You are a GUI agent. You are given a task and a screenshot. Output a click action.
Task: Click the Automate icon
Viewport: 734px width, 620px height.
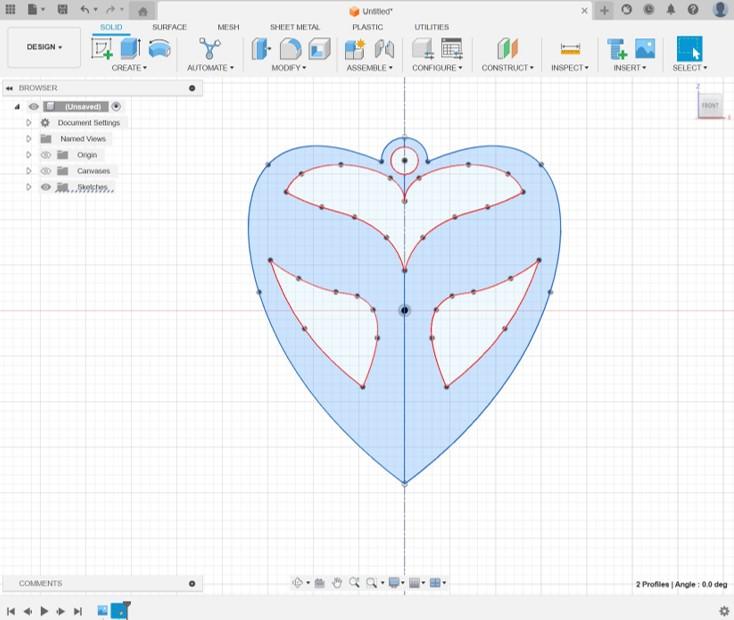click(x=209, y=48)
